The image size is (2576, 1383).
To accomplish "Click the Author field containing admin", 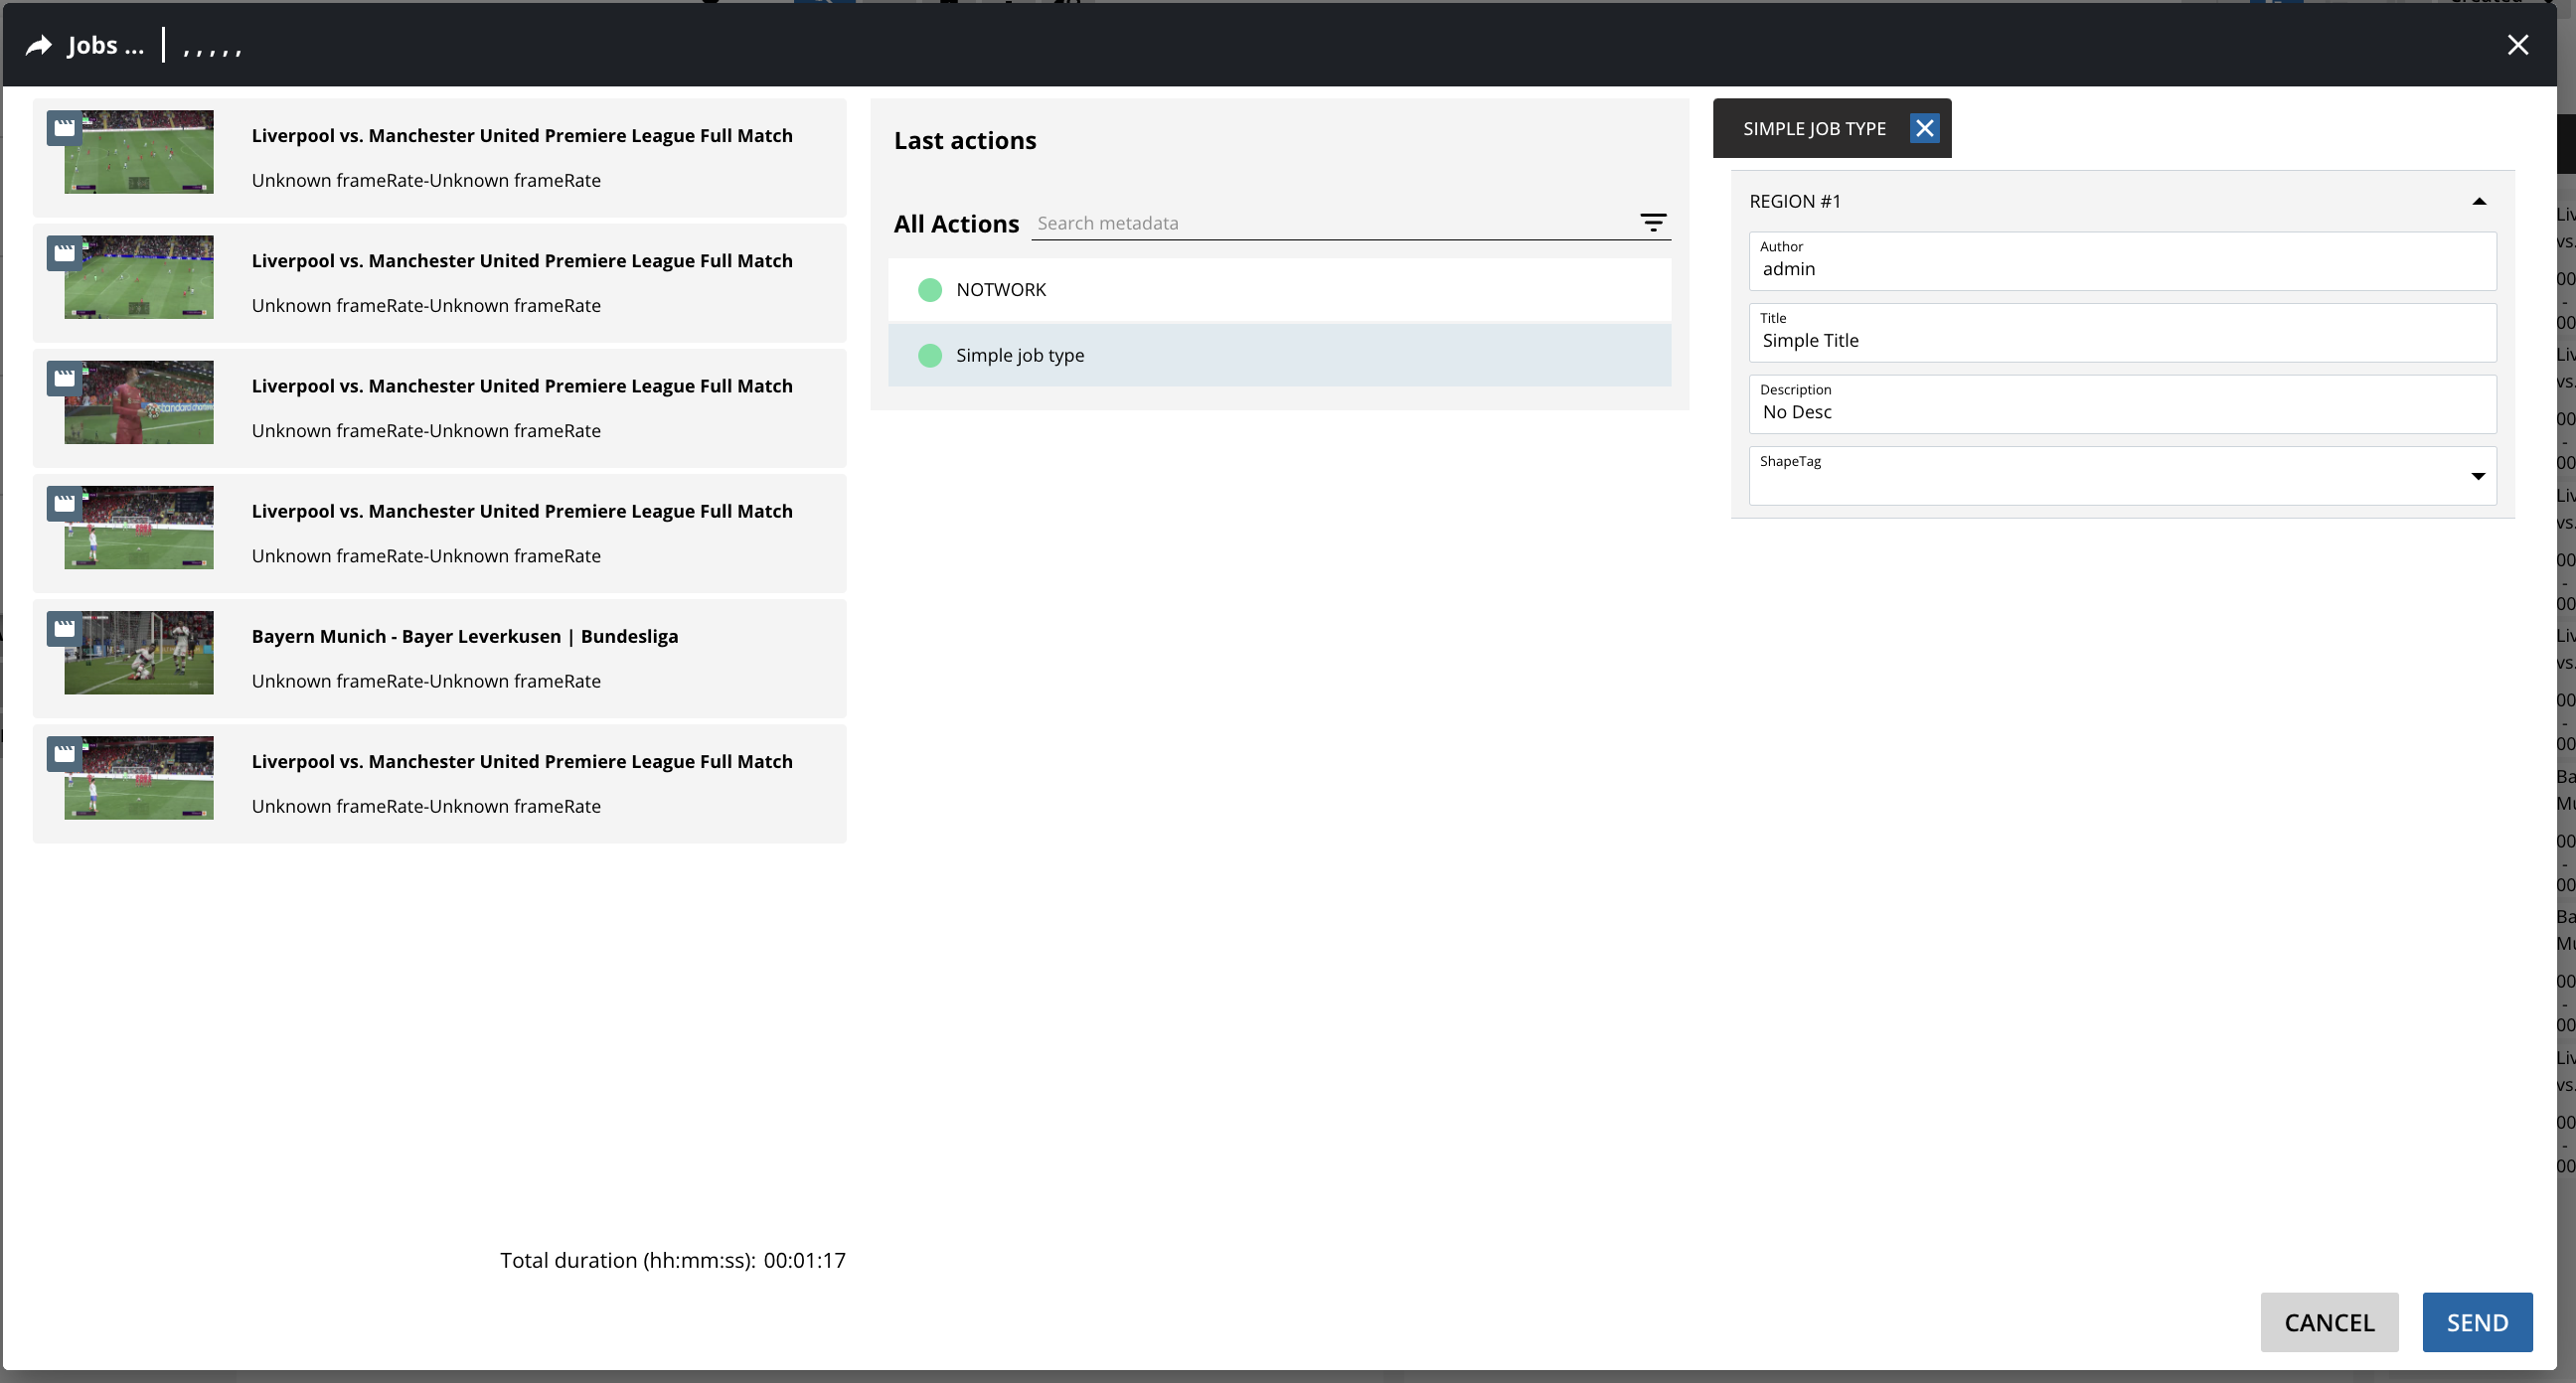I will (2121, 268).
